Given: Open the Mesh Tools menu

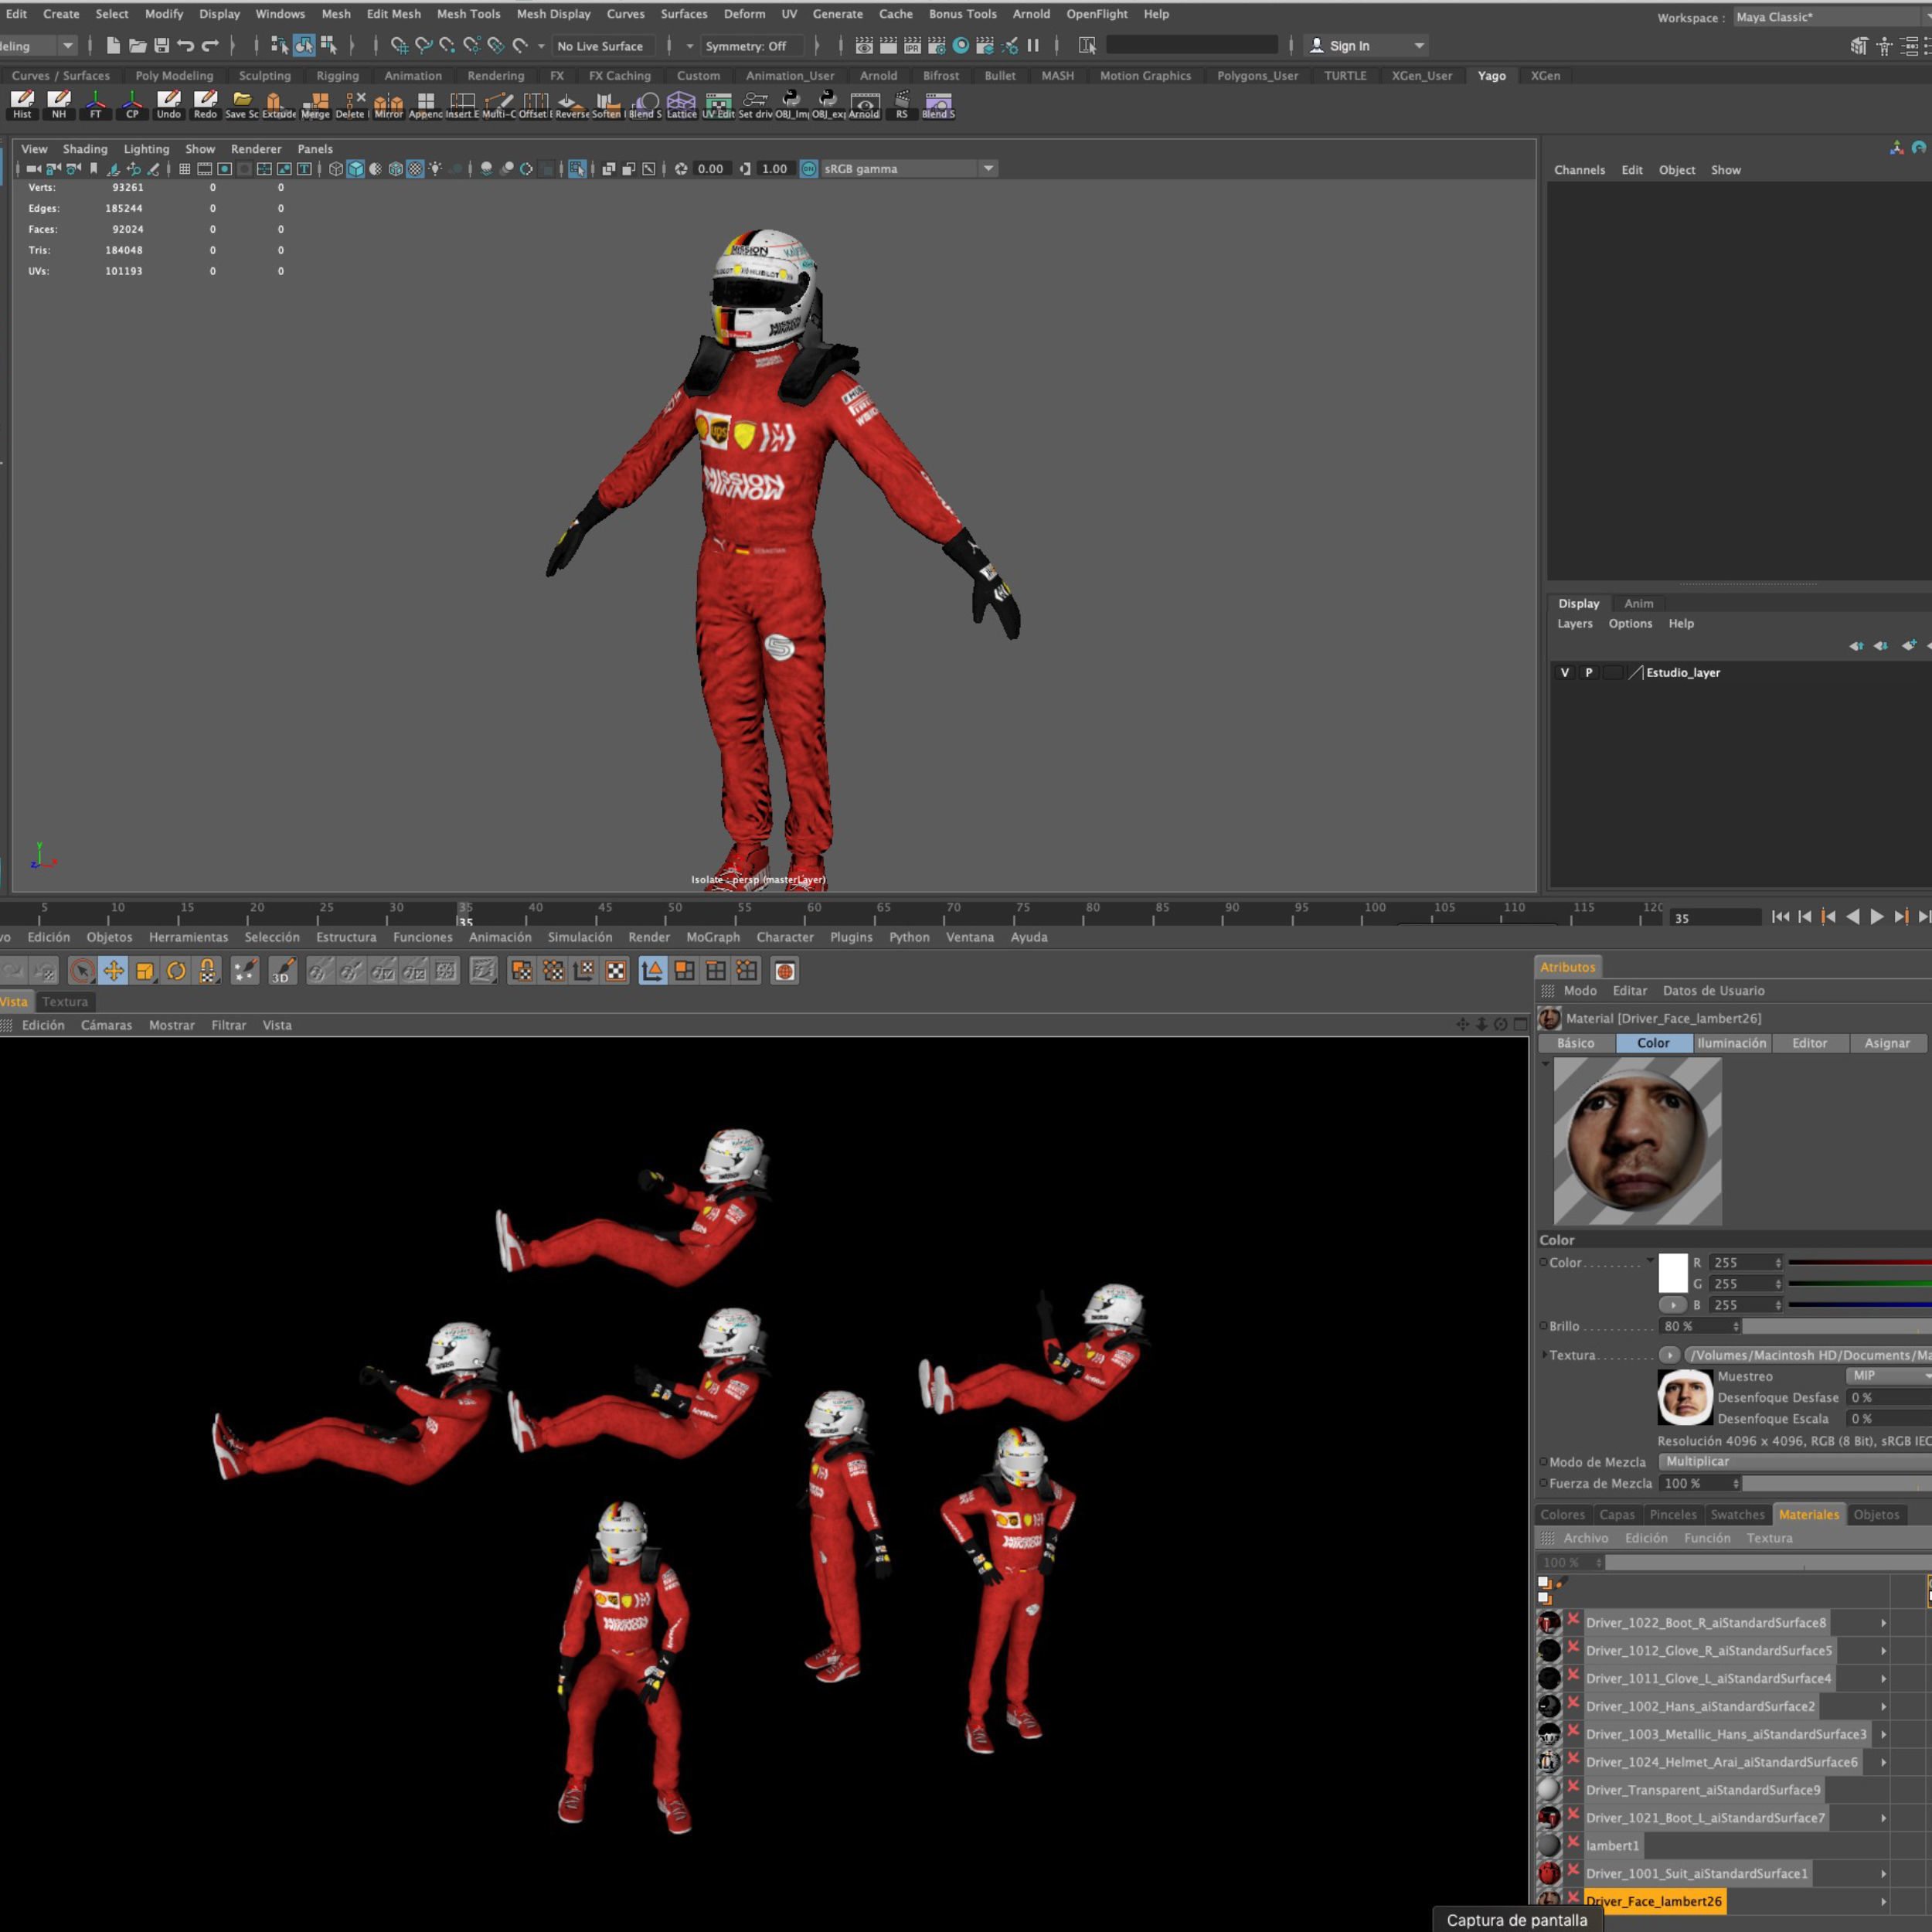Looking at the screenshot, I should 468,14.
